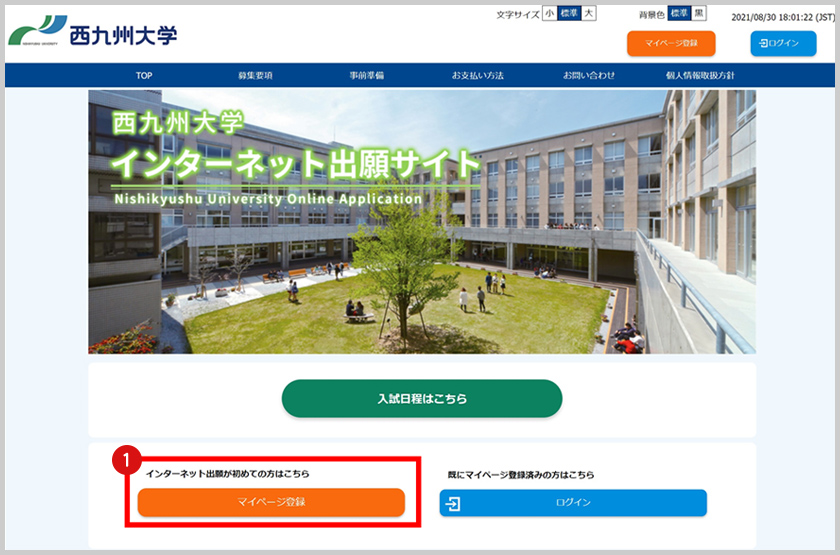Image resolution: width=840 pixels, height=555 pixels.
Task: Open the お支払い方法 menu item
Action: 478,76
